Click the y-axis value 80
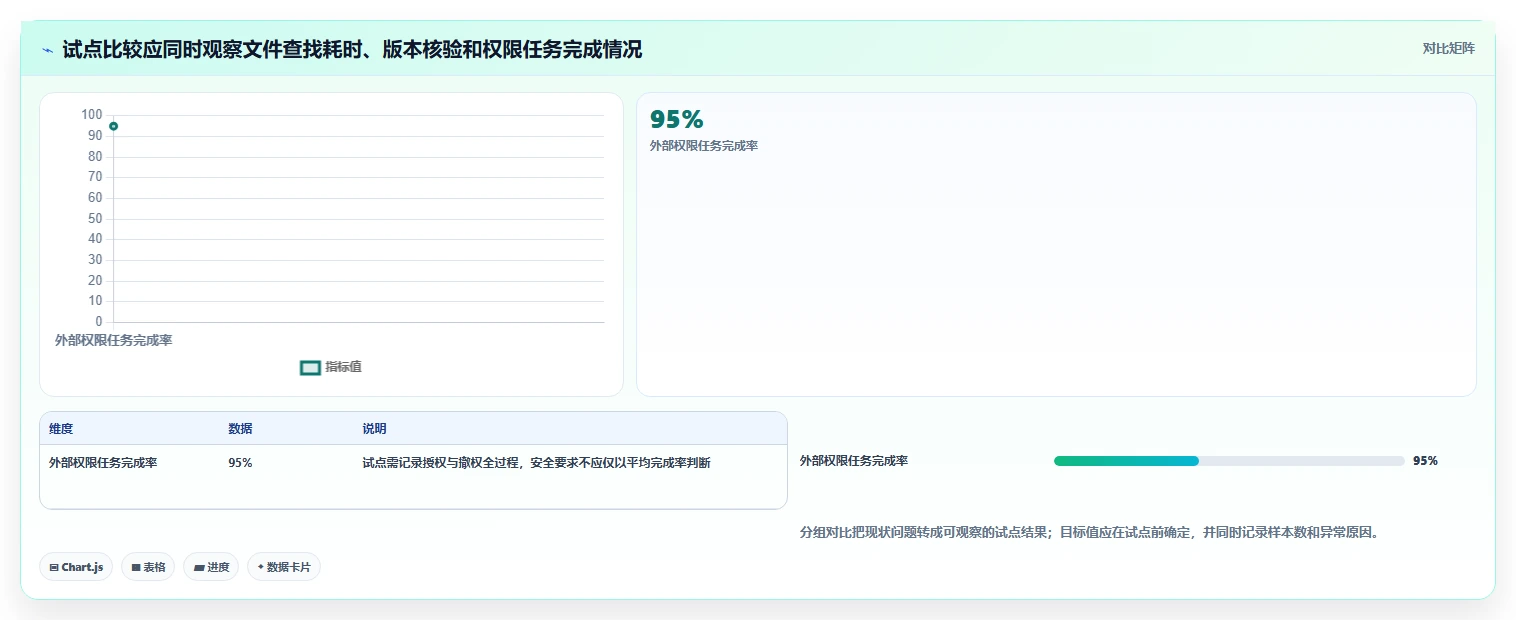The image size is (1516, 620). point(95,157)
